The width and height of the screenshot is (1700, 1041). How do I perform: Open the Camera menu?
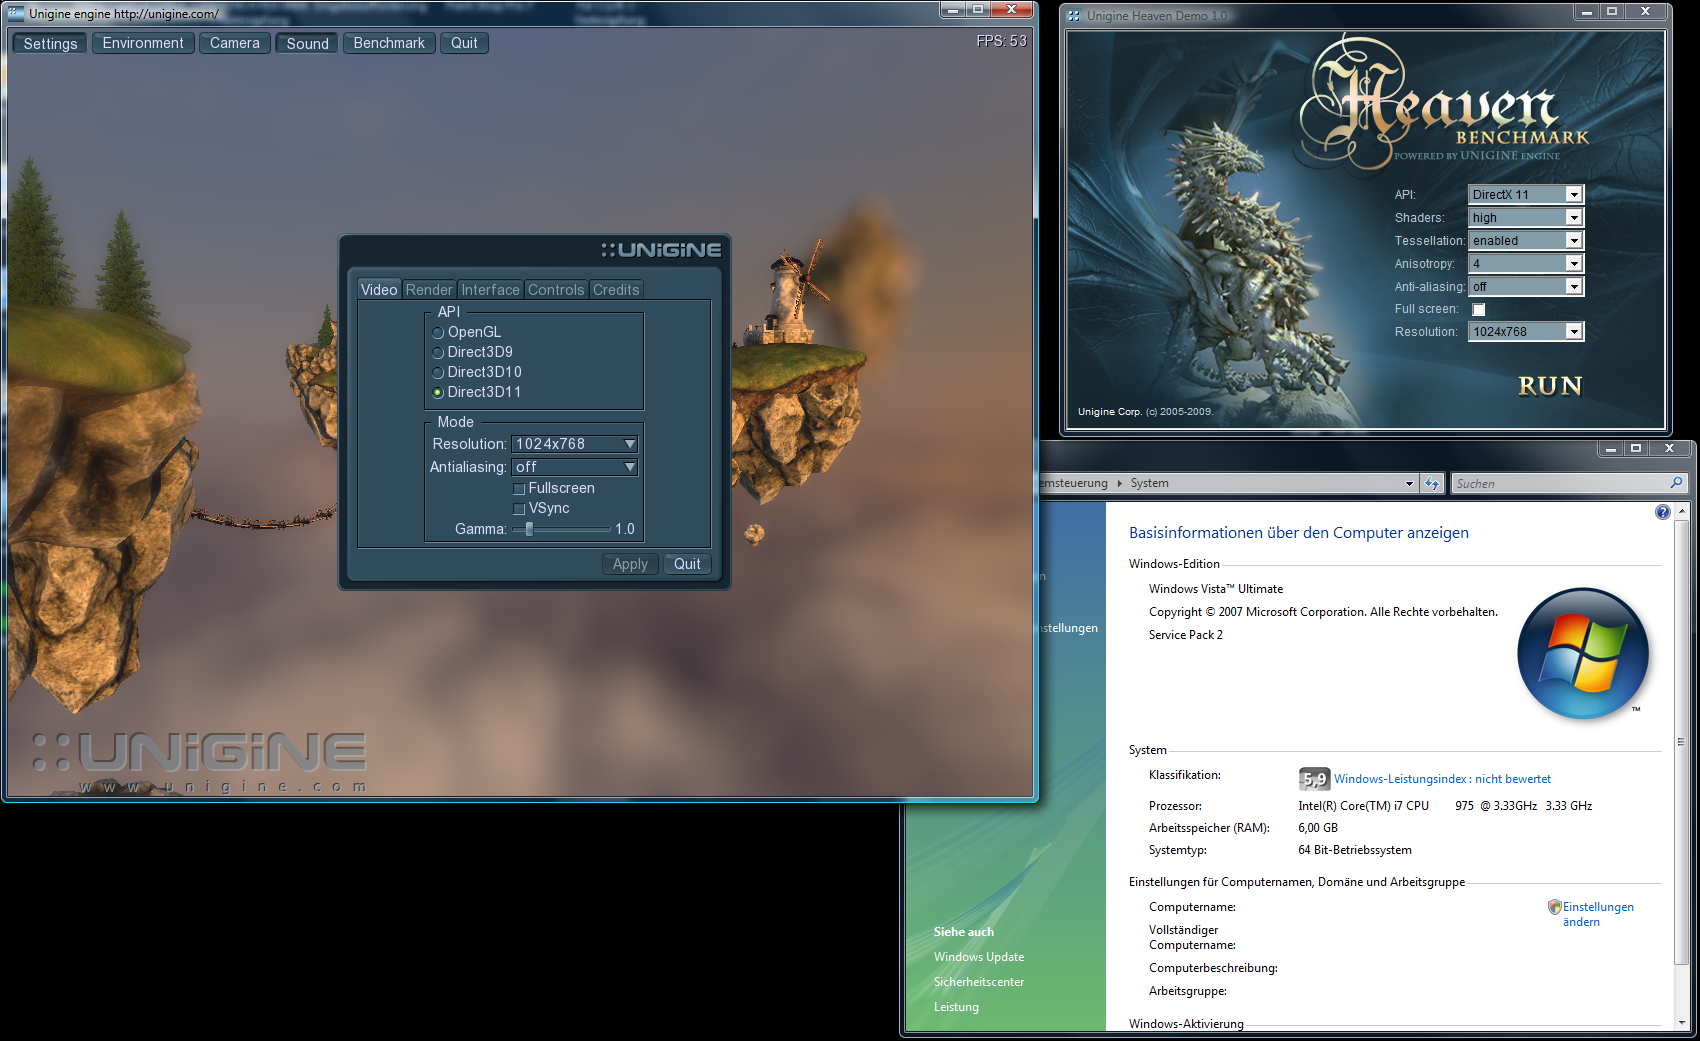[x=235, y=43]
